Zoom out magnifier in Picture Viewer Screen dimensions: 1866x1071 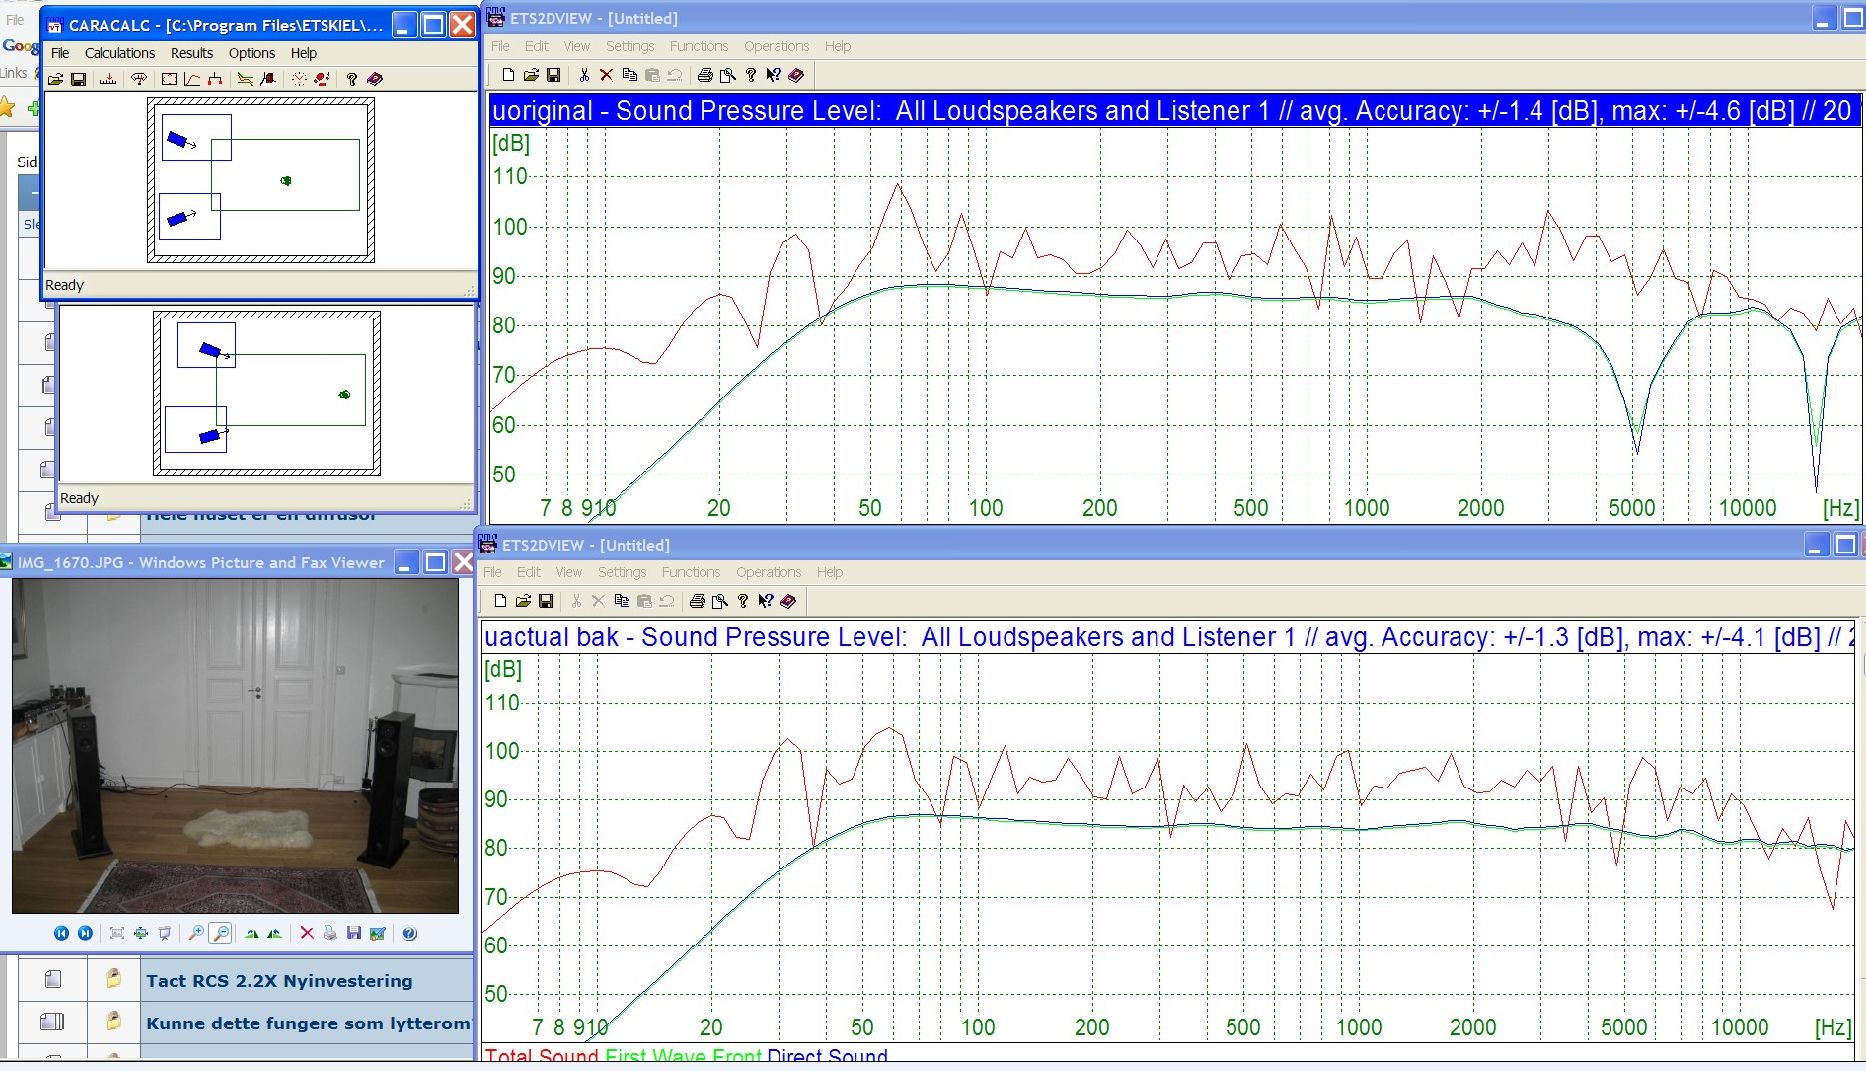tap(220, 933)
